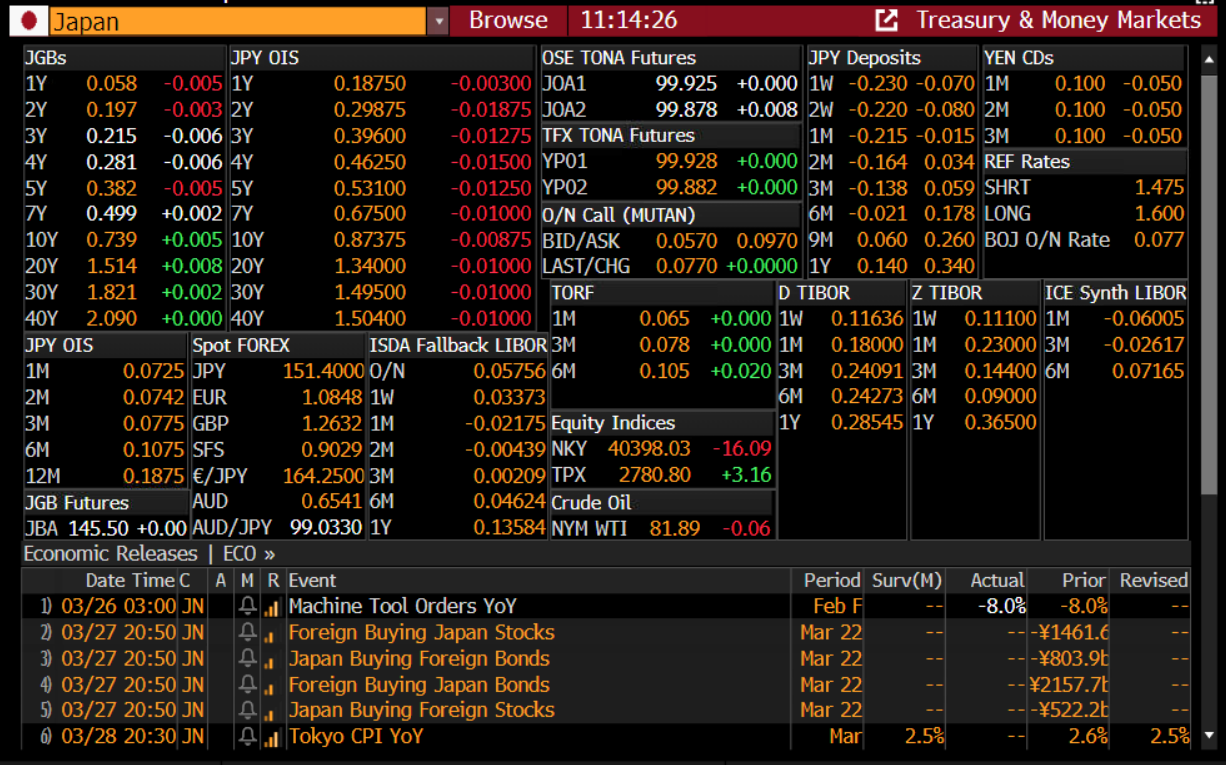Click relevance bars icon for Tokyo CPI YoY

point(272,737)
